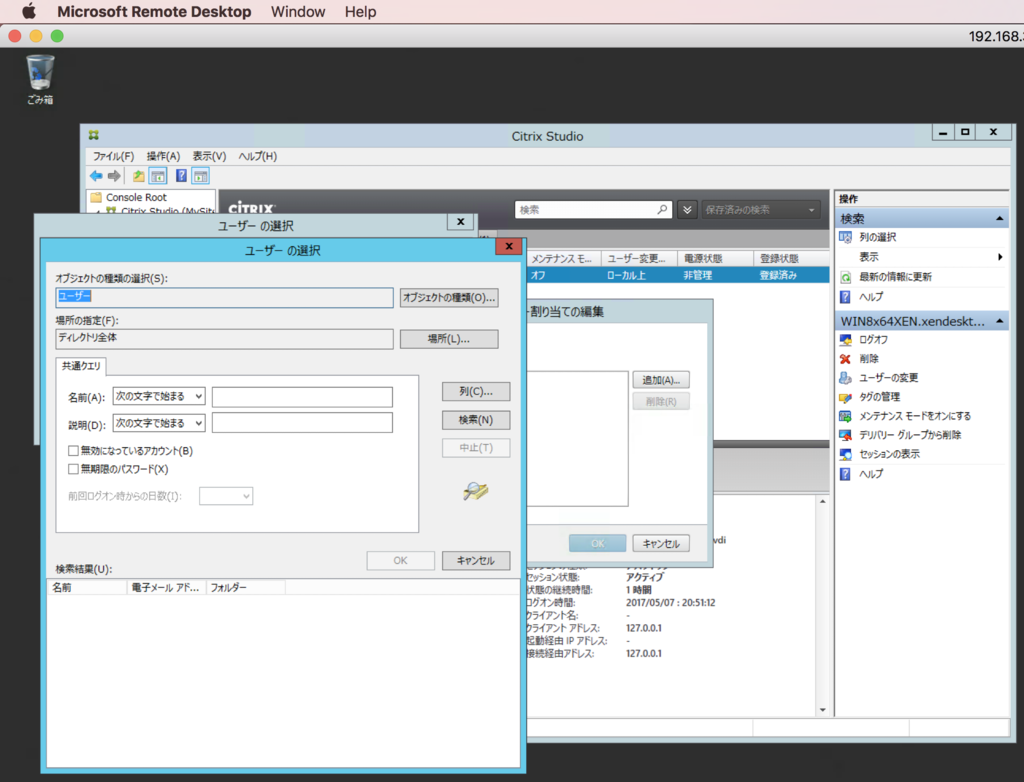Click キャンセル in the 割り当ての編集 dialog
The height and width of the screenshot is (782, 1024).
tap(661, 544)
